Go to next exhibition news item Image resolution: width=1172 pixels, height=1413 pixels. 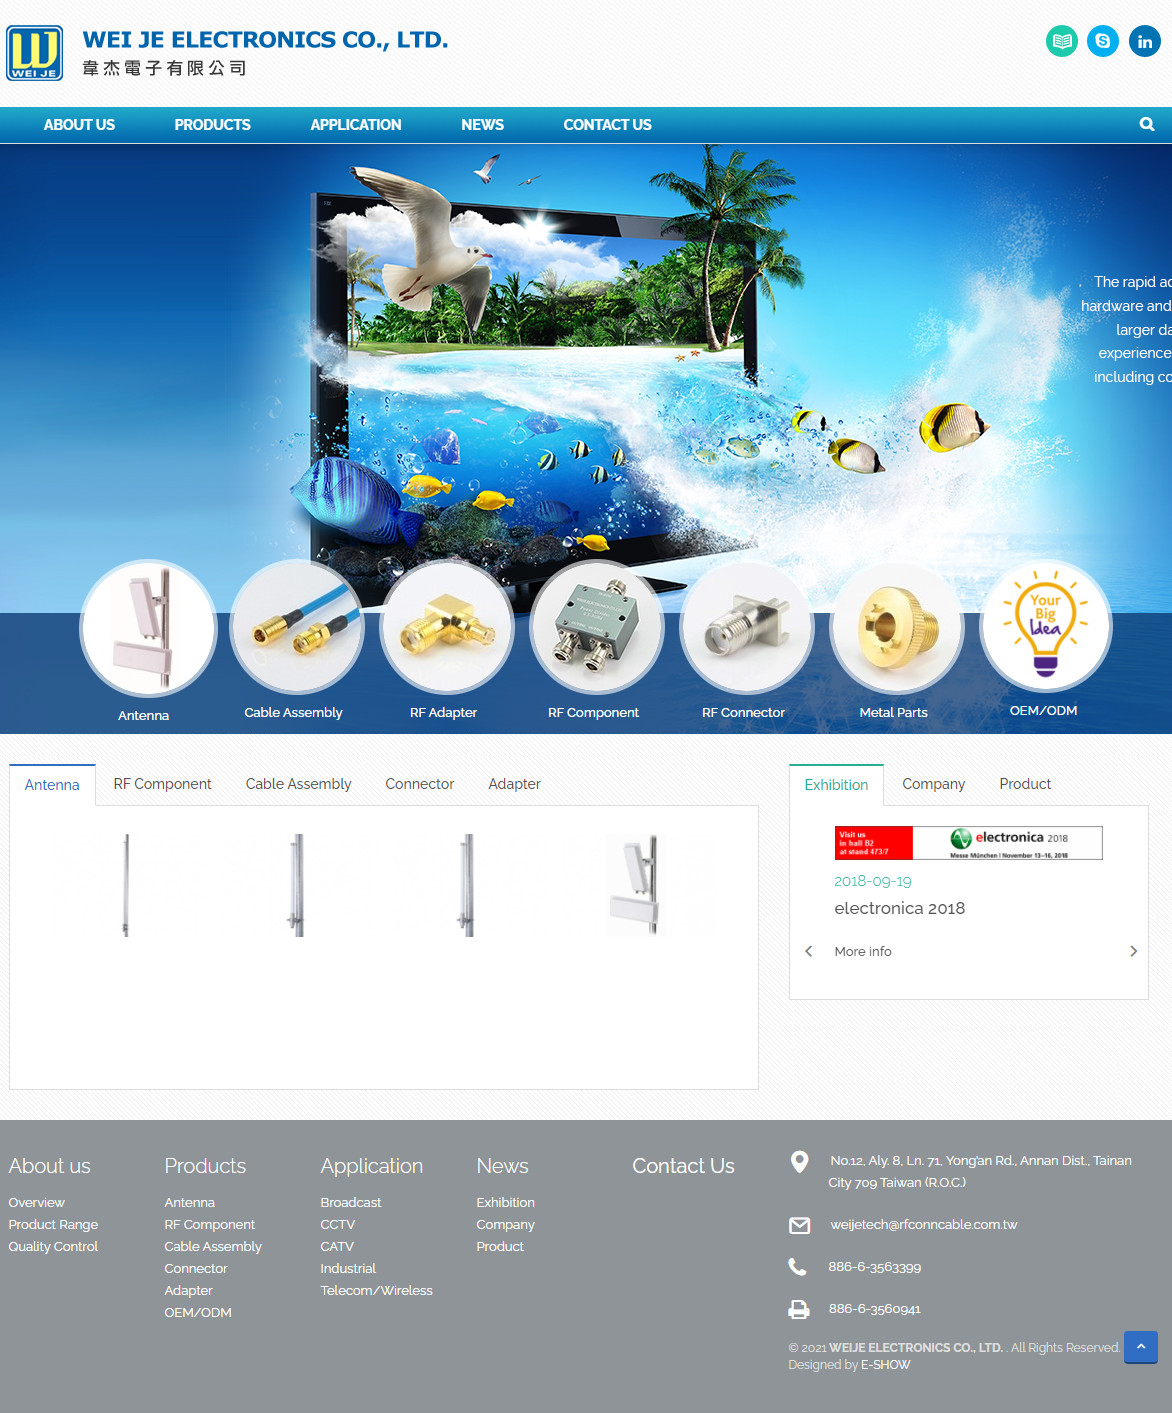(1133, 951)
